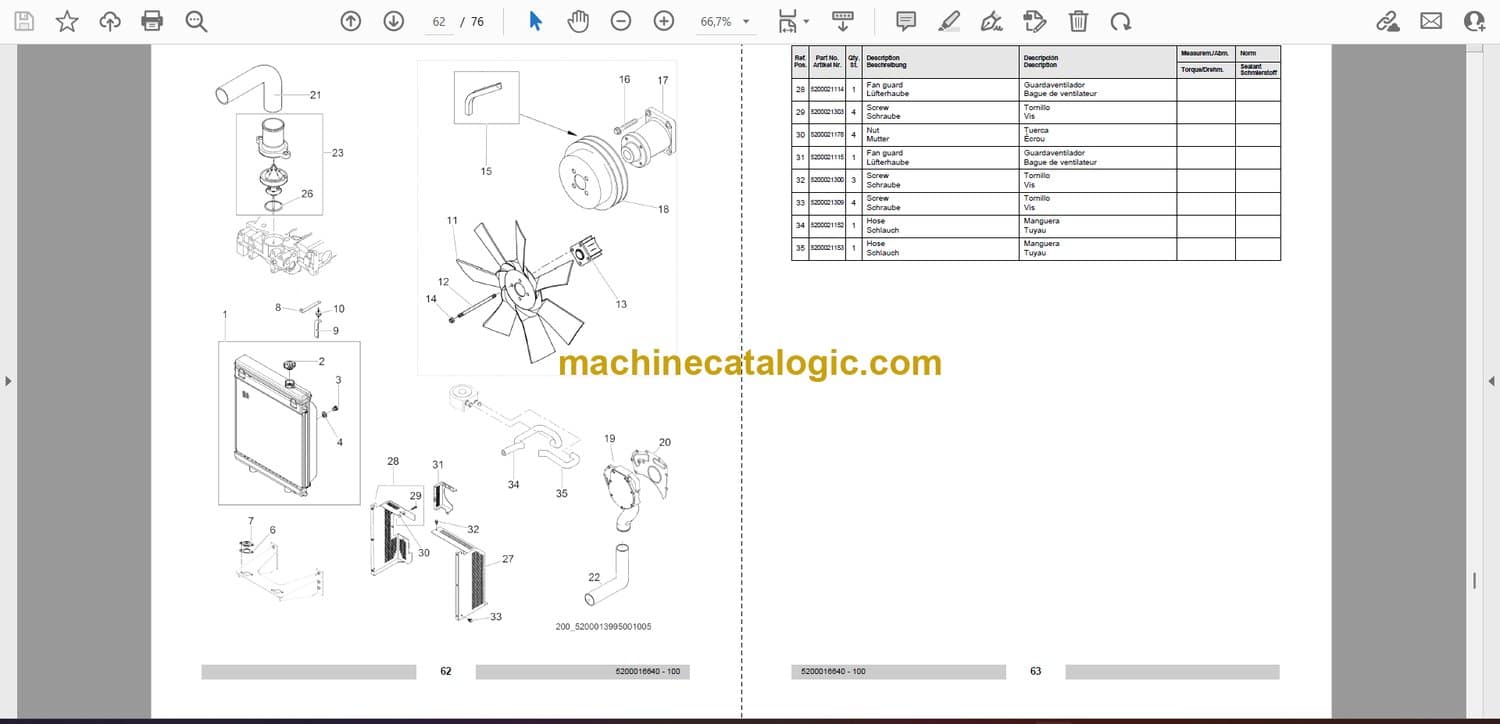This screenshot has height=724, width=1500.
Task: Click the total page count 76
Action: click(x=477, y=21)
